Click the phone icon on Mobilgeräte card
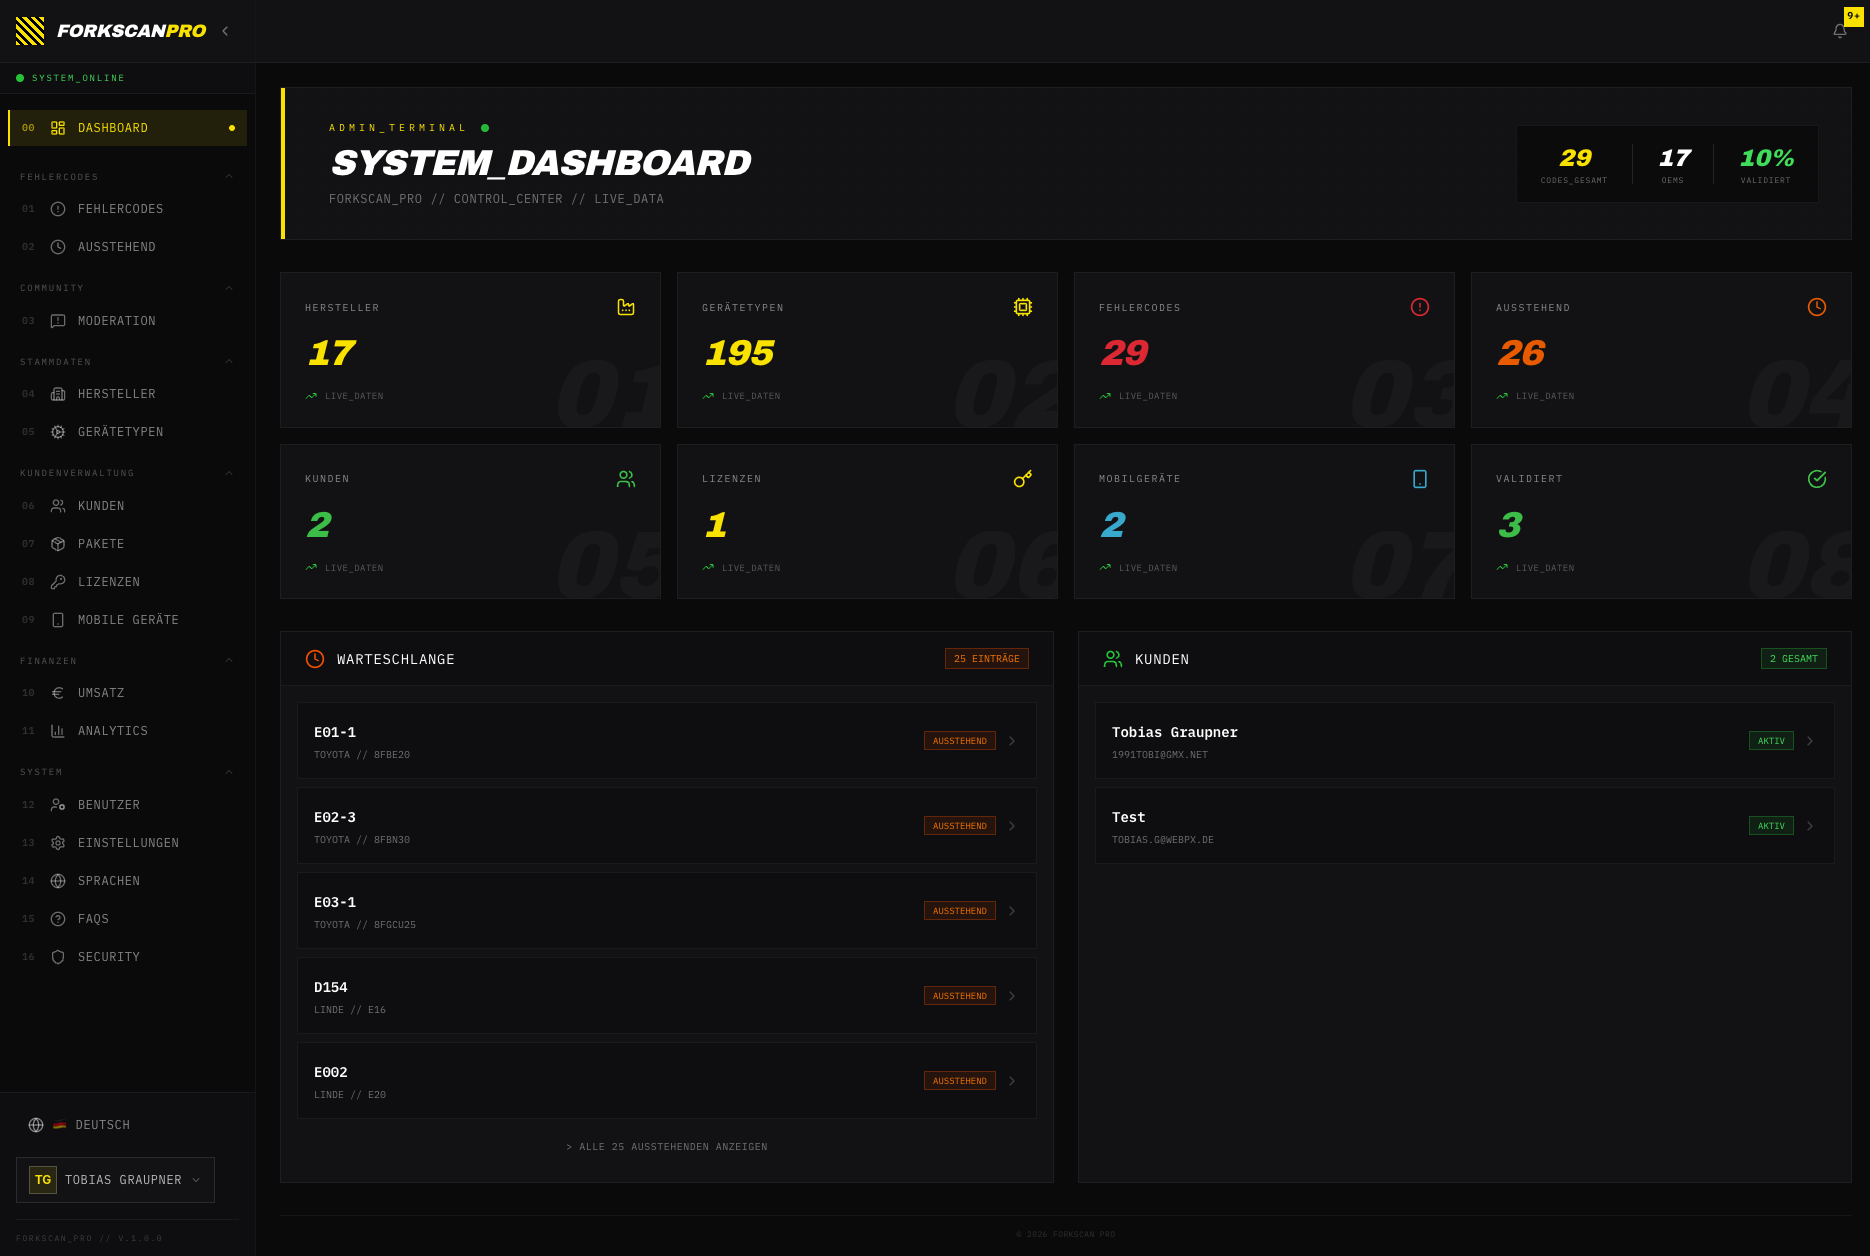 1419,479
